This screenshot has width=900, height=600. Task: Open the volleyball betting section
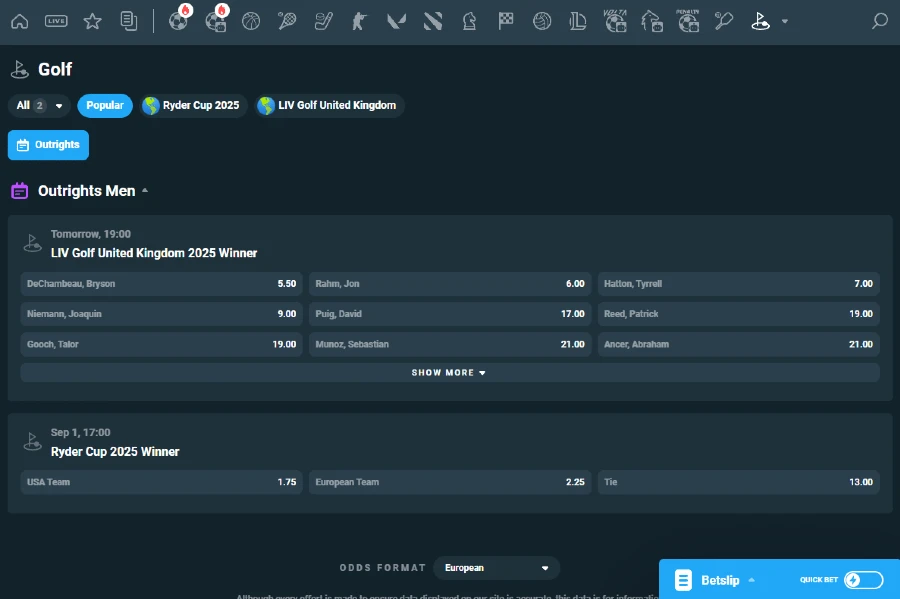coord(541,20)
